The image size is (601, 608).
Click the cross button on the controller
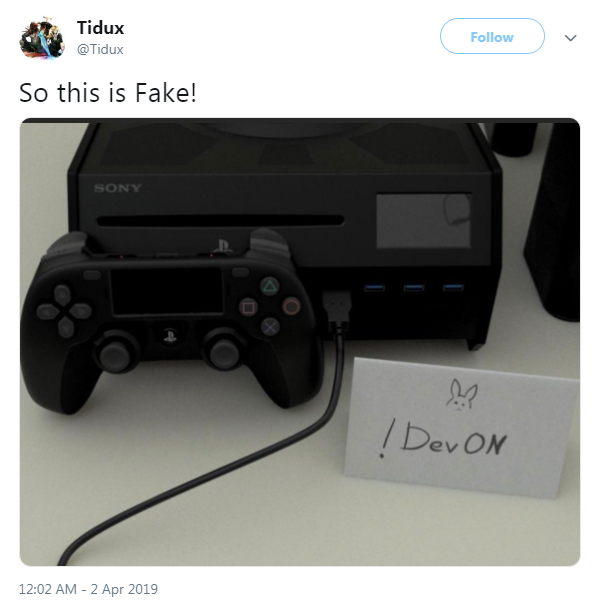click(x=271, y=327)
